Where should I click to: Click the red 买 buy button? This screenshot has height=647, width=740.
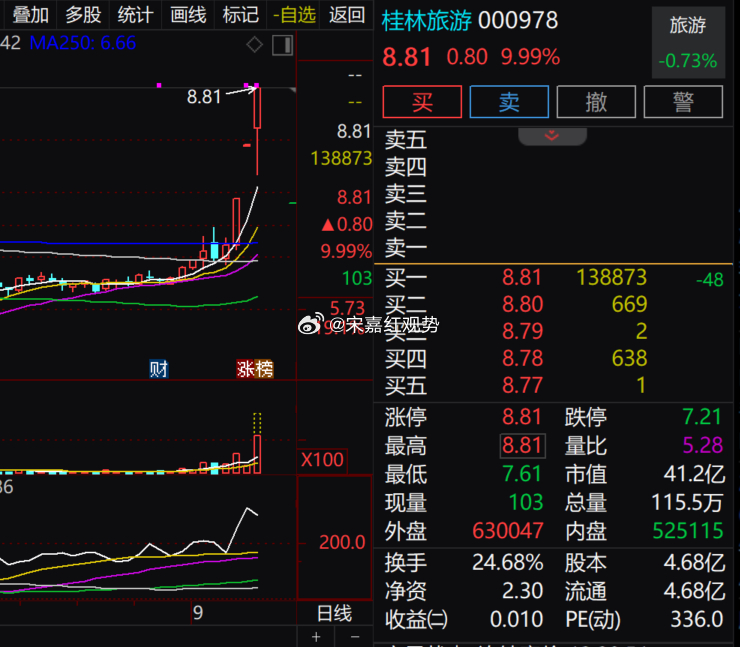pos(422,101)
